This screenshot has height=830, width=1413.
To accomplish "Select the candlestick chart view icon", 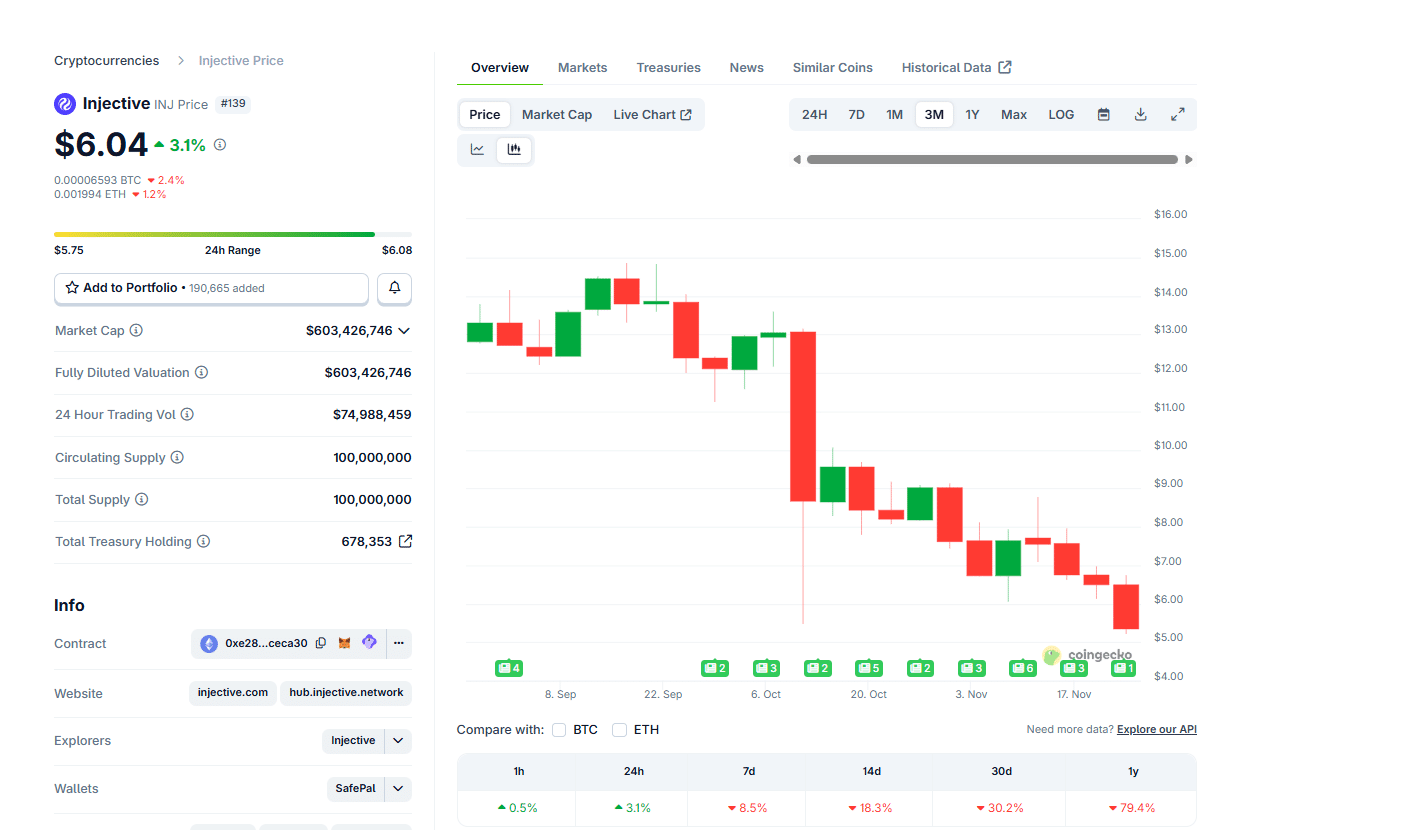I will point(514,149).
